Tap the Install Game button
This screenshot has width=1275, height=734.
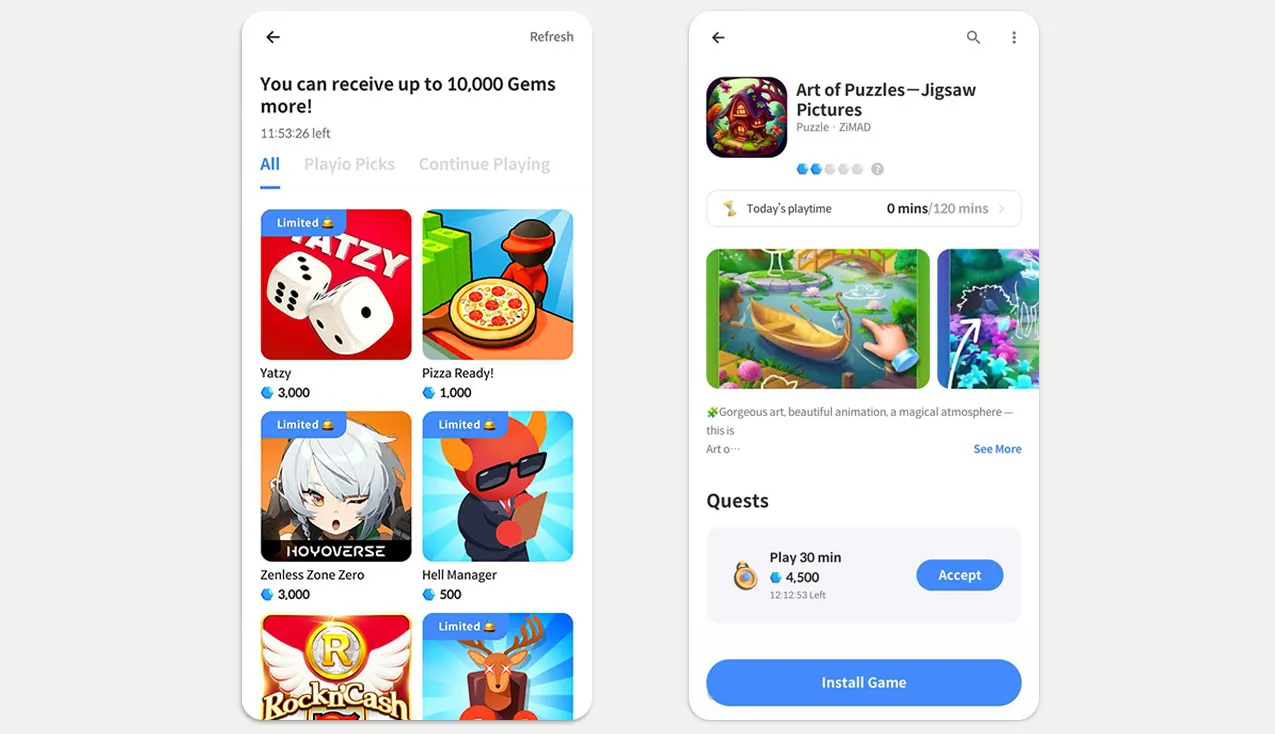864,683
